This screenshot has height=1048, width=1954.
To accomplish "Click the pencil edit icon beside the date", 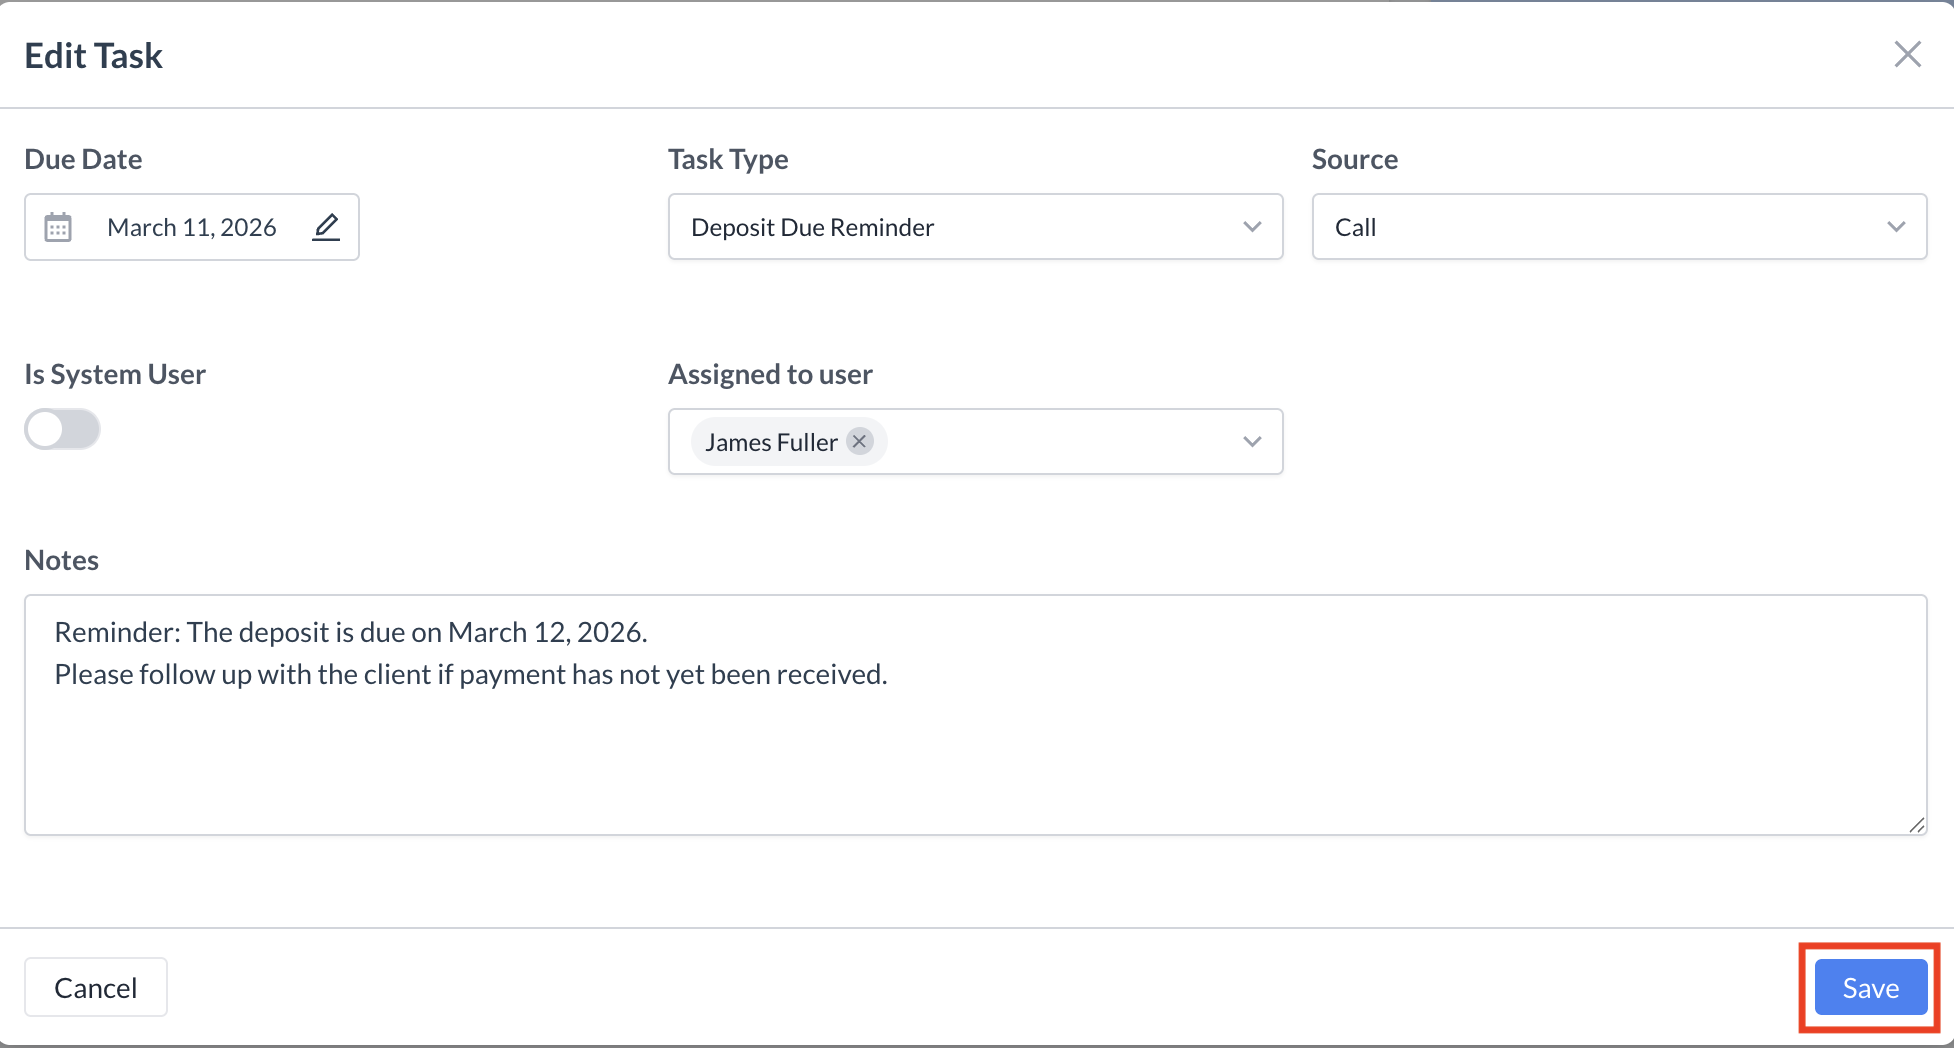I will [326, 228].
